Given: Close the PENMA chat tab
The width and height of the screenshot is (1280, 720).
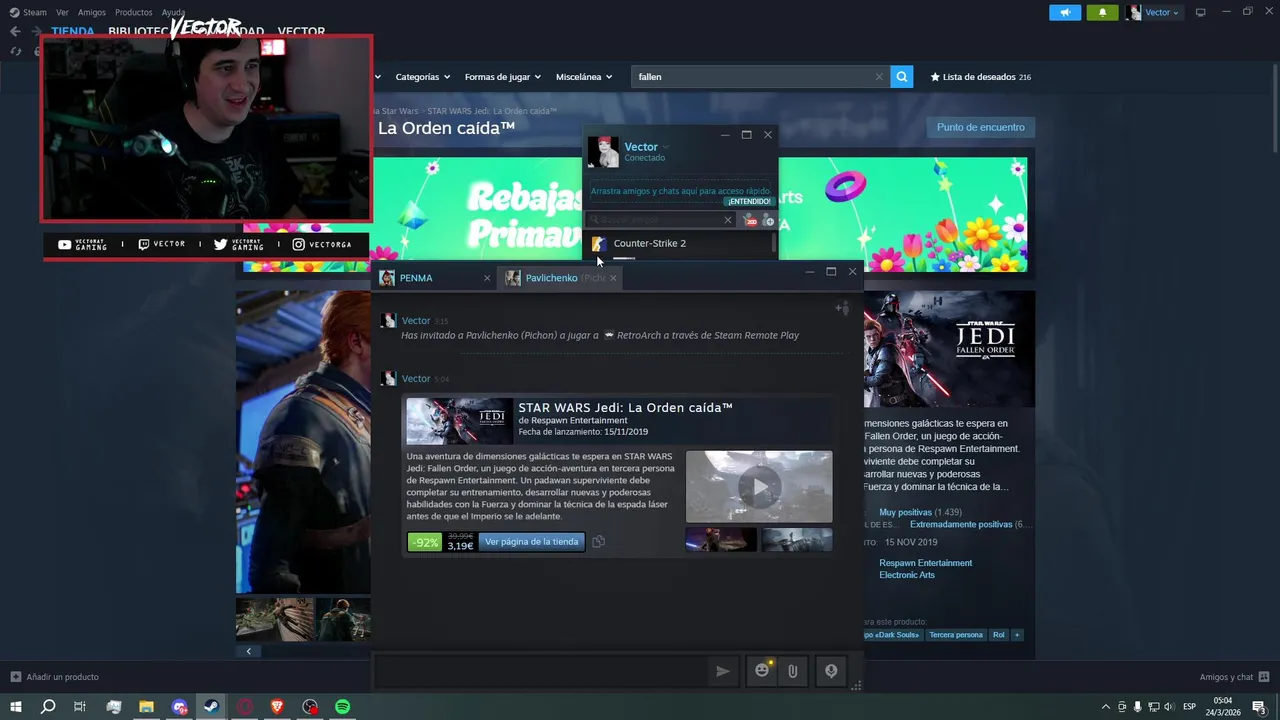Looking at the screenshot, I should pyautogui.click(x=487, y=278).
